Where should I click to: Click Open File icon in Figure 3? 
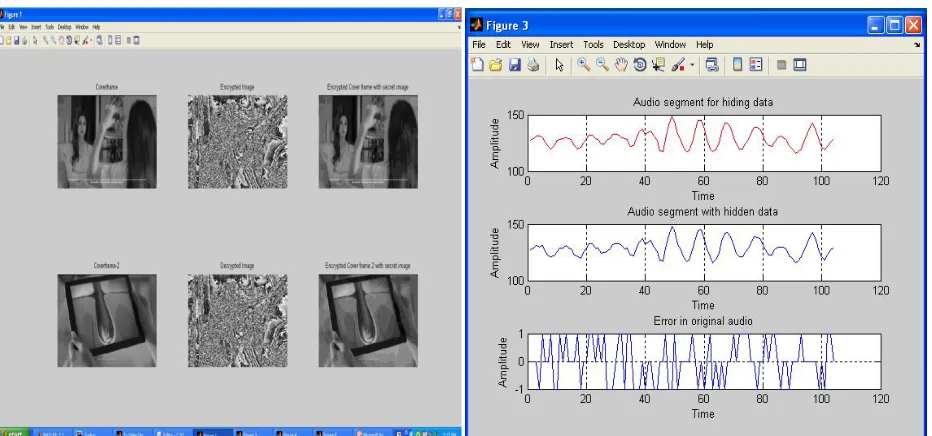pos(496,65)
